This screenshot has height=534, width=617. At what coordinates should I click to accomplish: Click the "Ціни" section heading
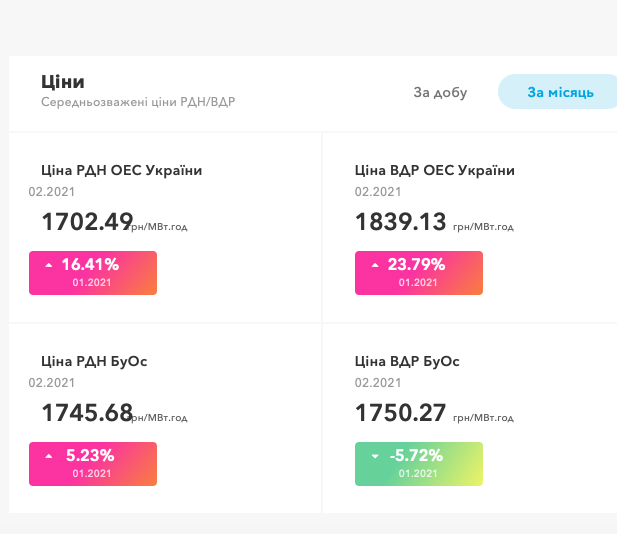coord(62,82)
